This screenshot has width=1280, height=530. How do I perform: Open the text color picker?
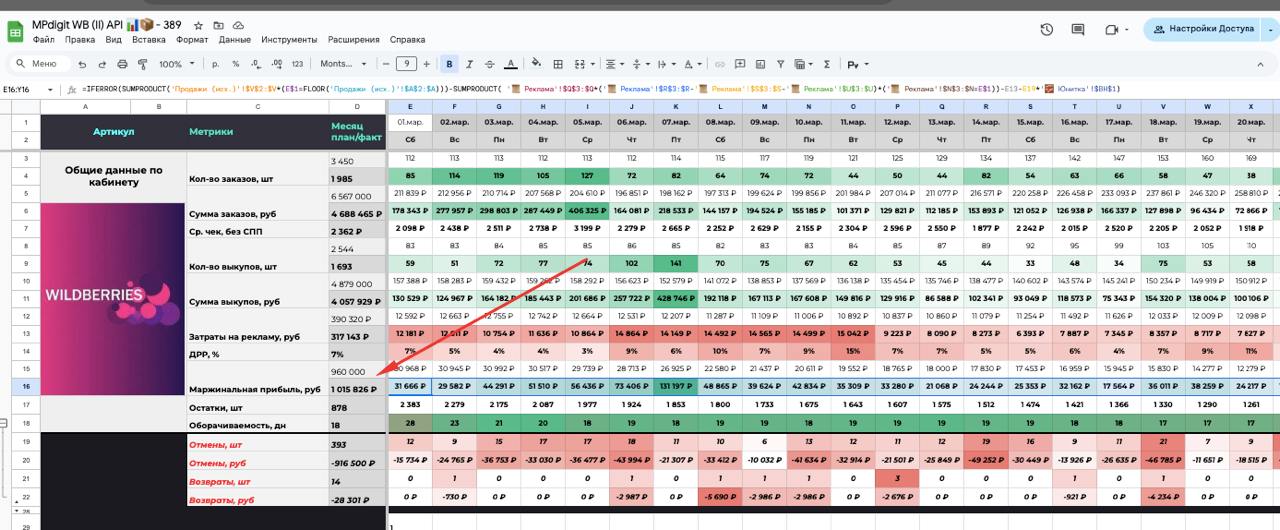(x=510, y=64)
